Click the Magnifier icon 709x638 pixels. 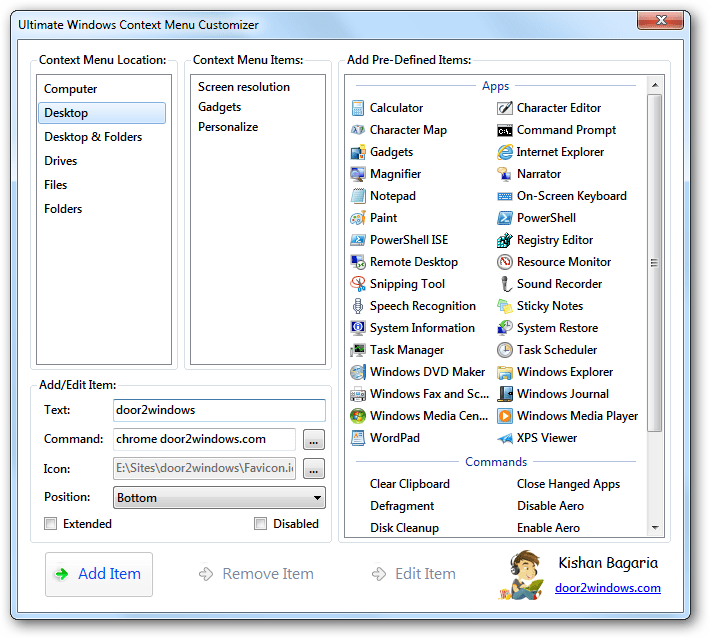(358, 174)
